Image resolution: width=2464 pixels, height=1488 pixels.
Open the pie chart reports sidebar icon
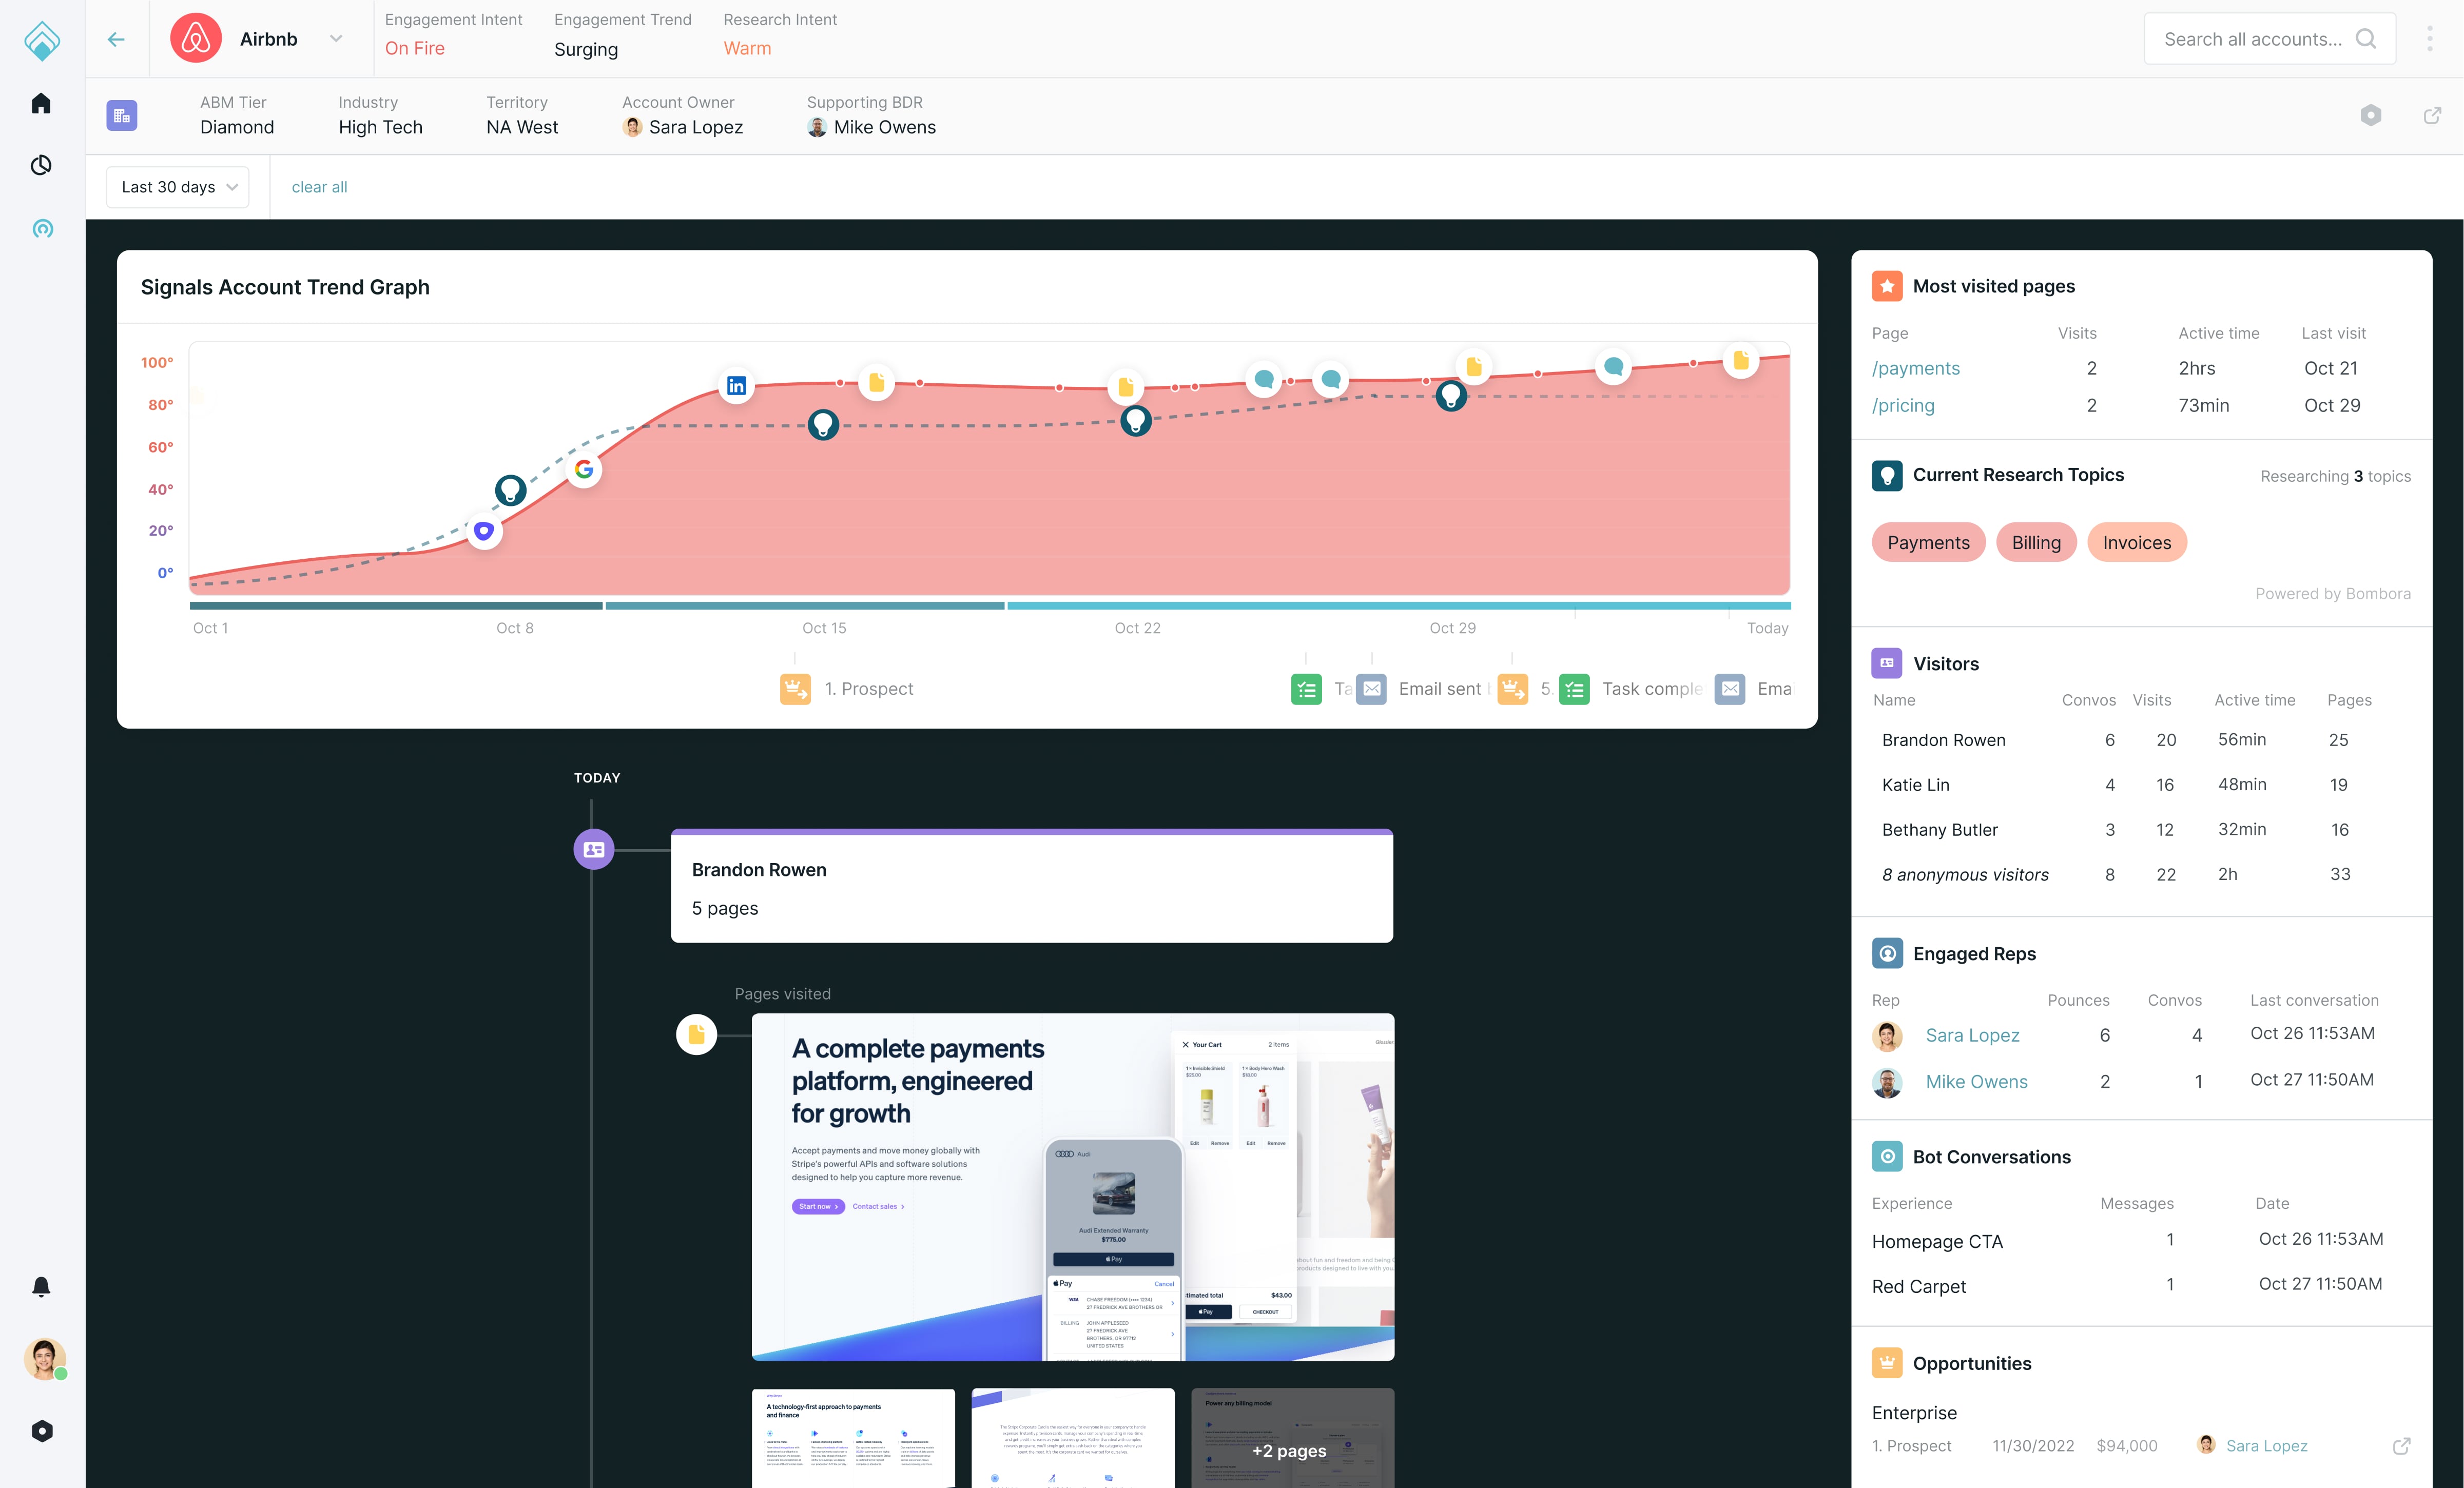[x=41, y=165]
